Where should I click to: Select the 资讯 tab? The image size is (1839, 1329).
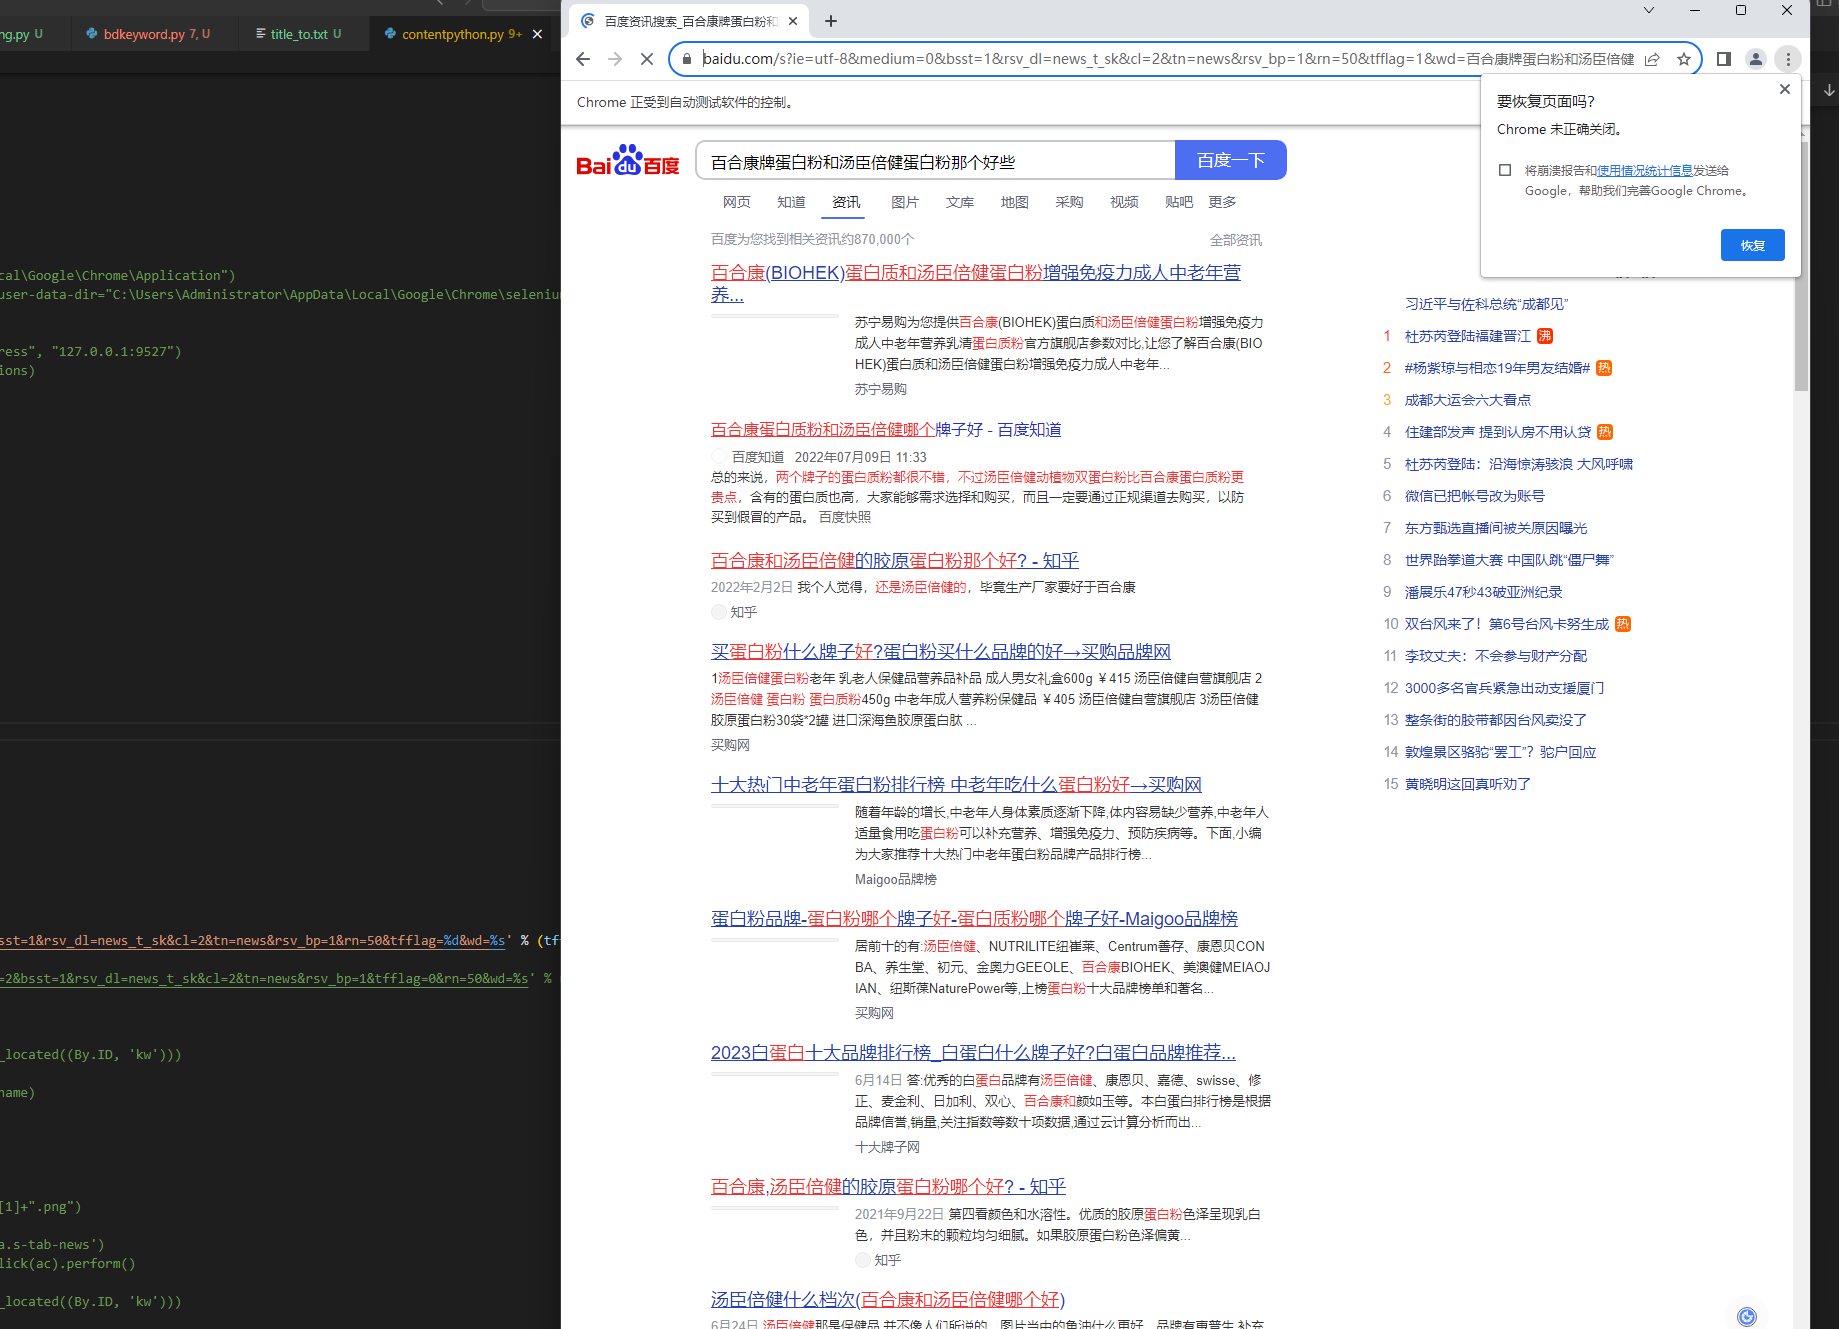[x=846, y=202]
